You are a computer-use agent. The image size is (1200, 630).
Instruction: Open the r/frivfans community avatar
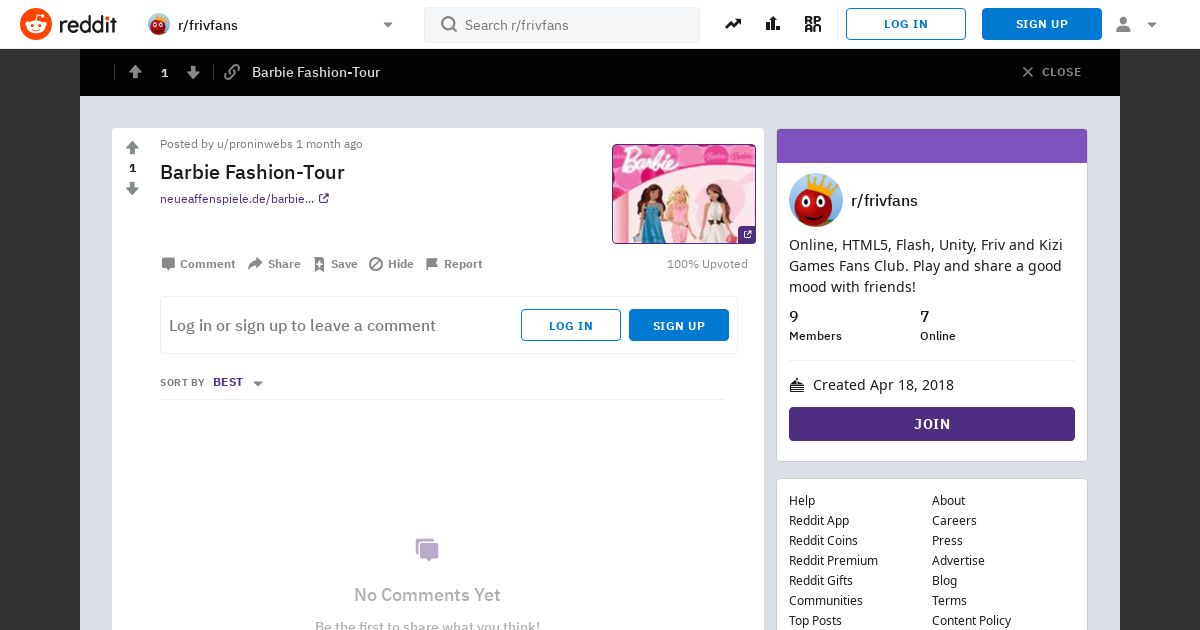(815, 200)
